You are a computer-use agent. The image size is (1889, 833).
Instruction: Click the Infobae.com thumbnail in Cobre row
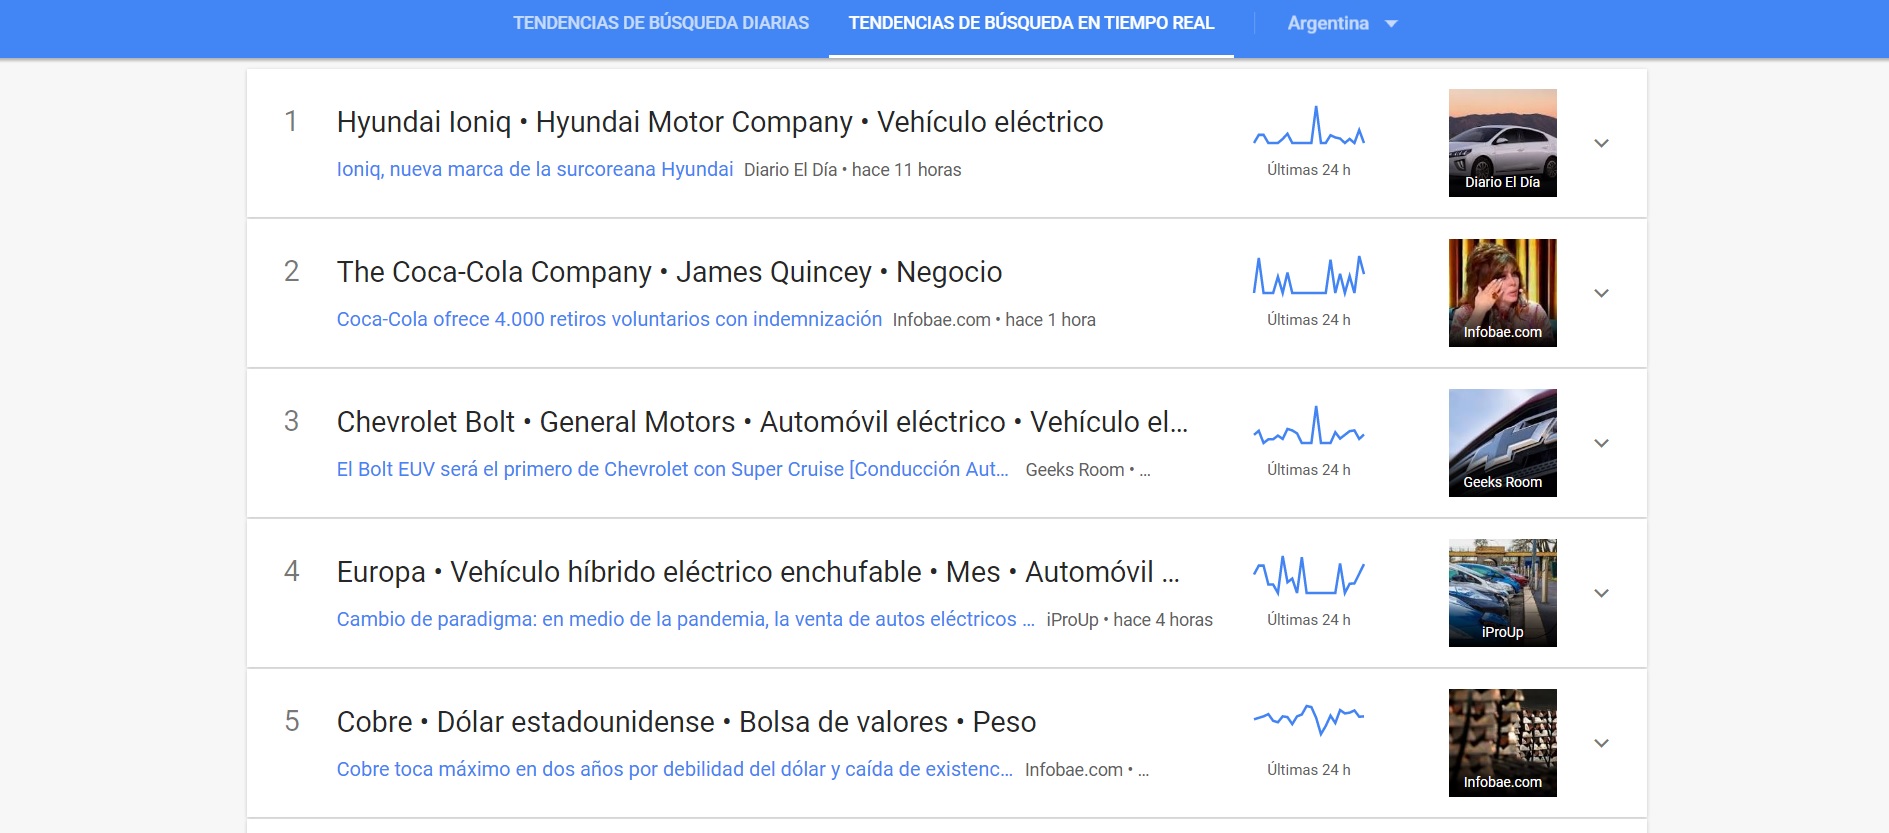[1502, 743]
